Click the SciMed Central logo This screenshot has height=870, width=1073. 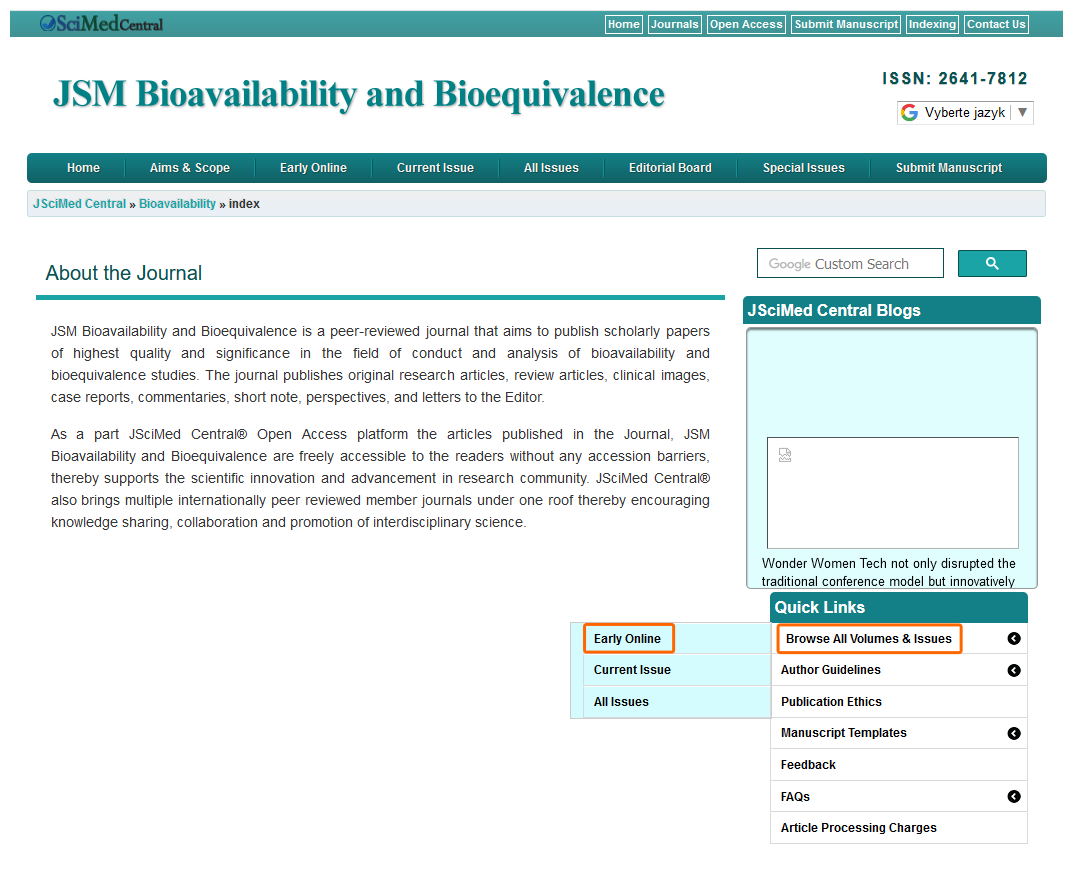point(101,24)
